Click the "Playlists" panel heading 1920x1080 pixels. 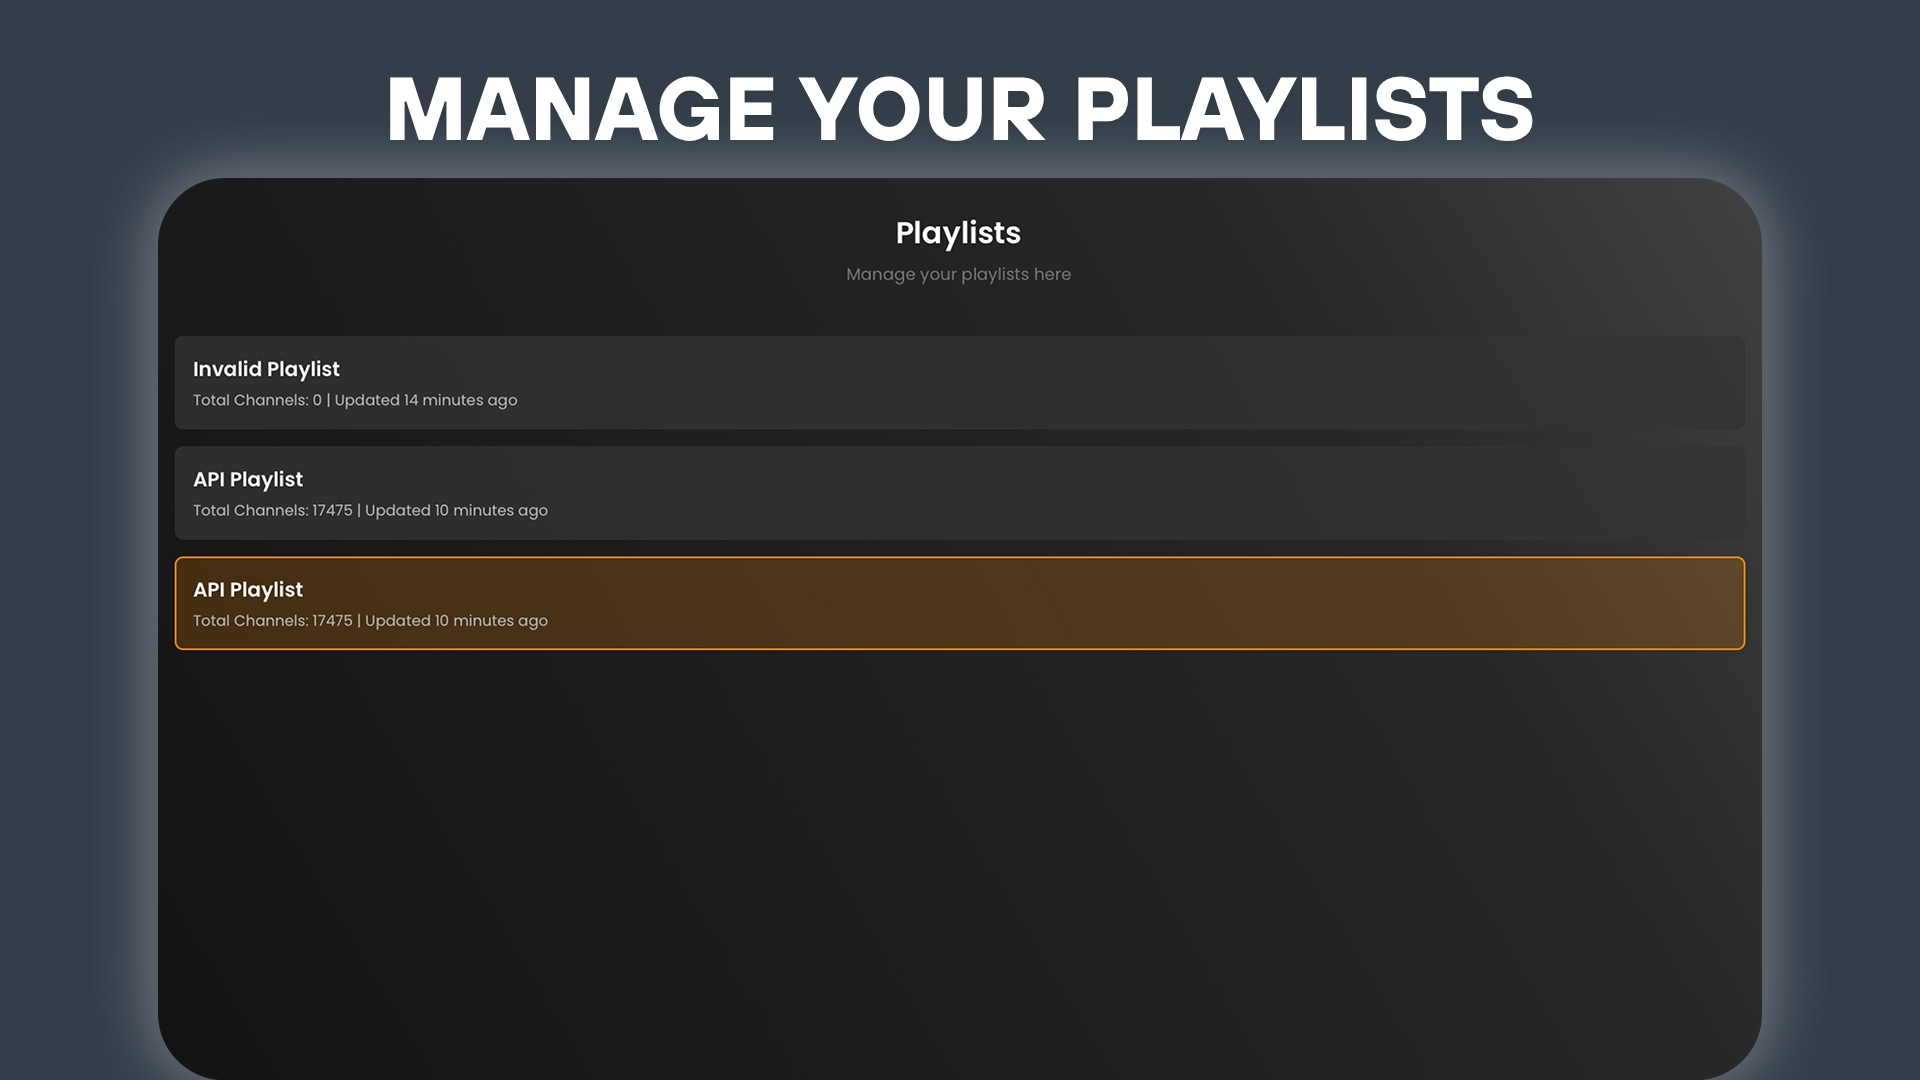click(x=958, y=233)
